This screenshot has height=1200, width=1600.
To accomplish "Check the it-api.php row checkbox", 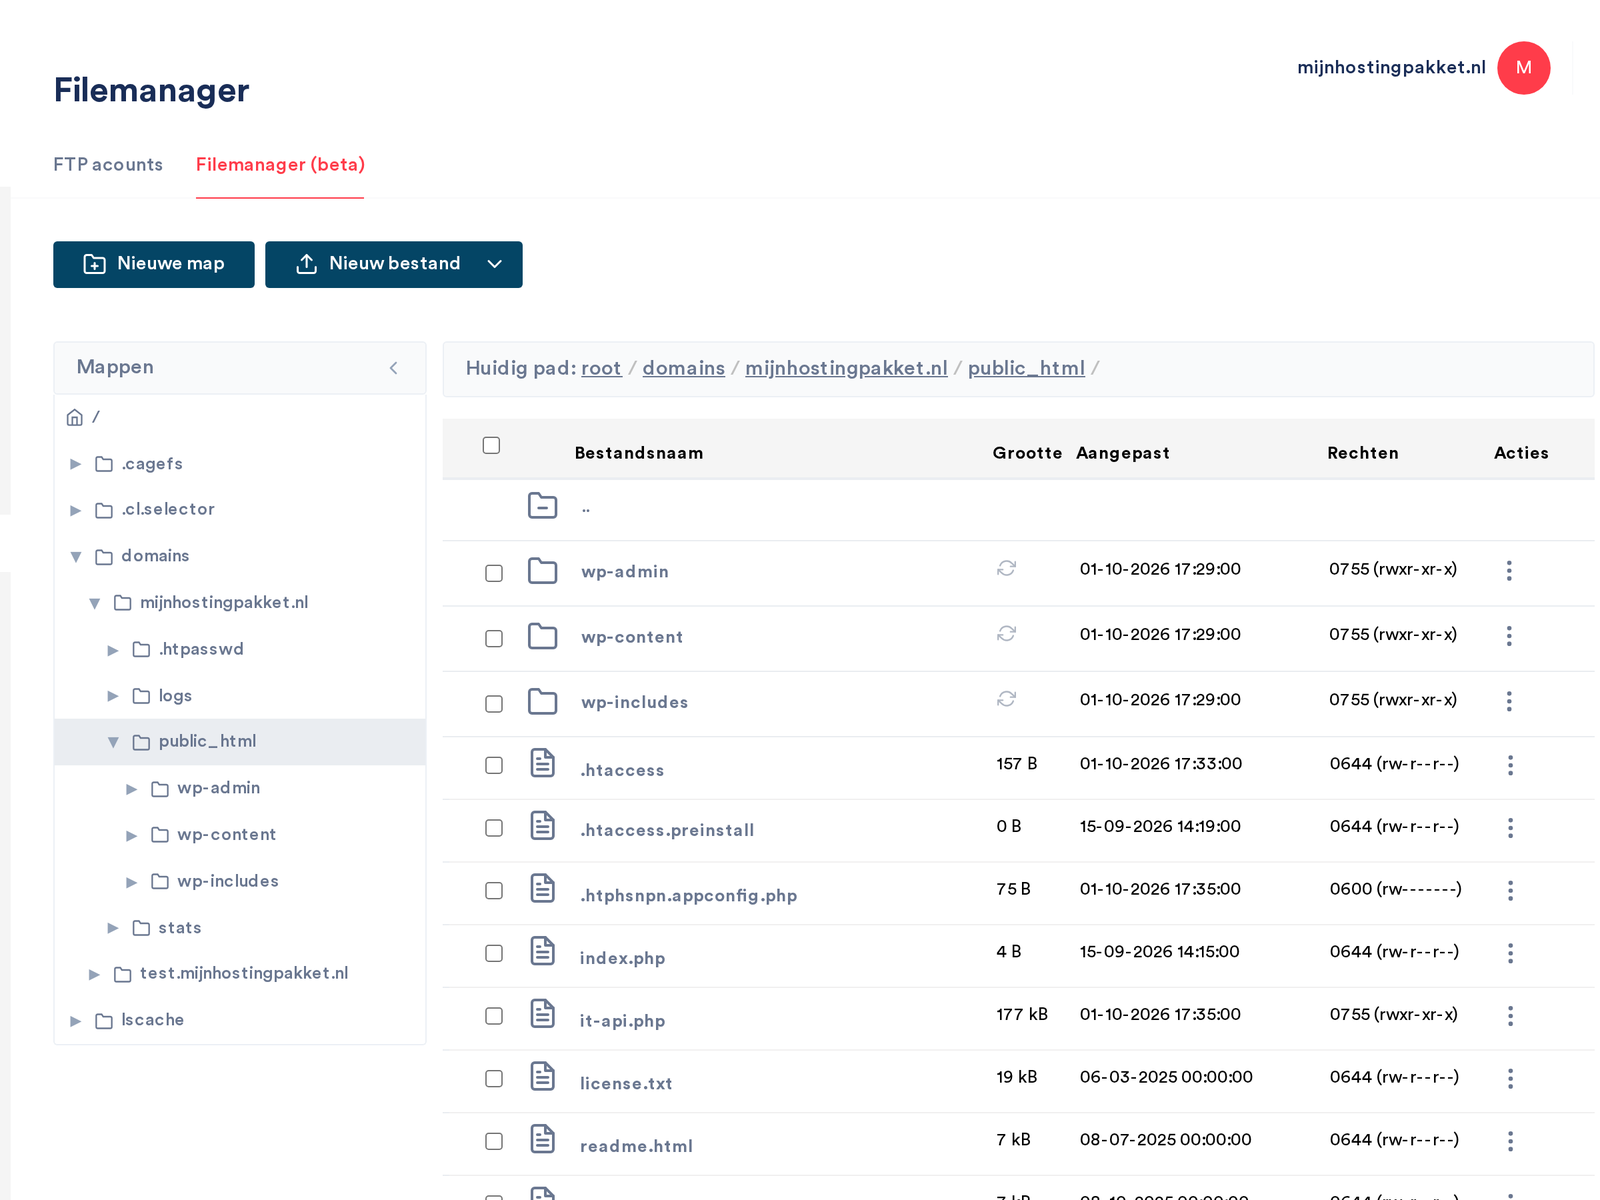I will click(494, 1016).
